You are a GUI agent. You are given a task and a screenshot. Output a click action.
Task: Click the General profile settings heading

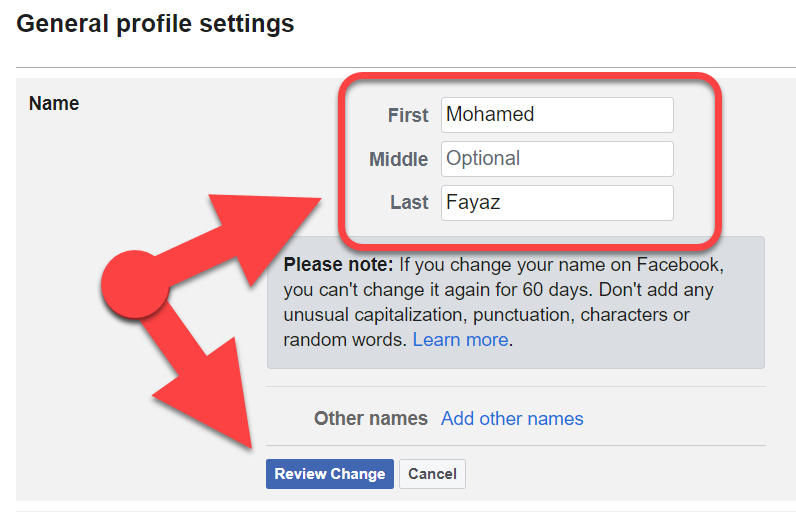(x=155, y=24)
